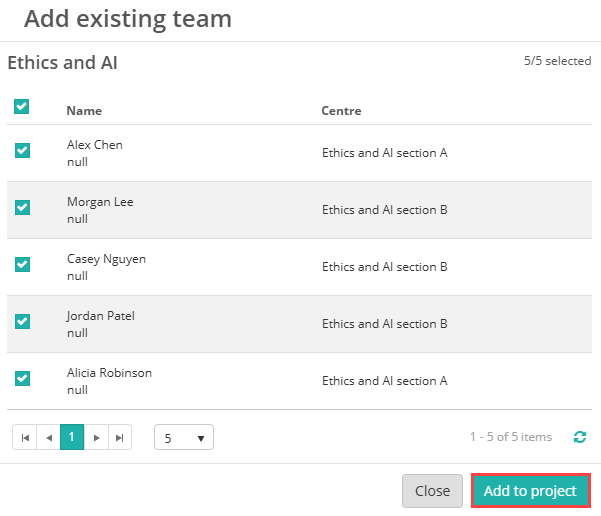Sort by Centre column header
The image size is (601, 516).
pos(341,111)
